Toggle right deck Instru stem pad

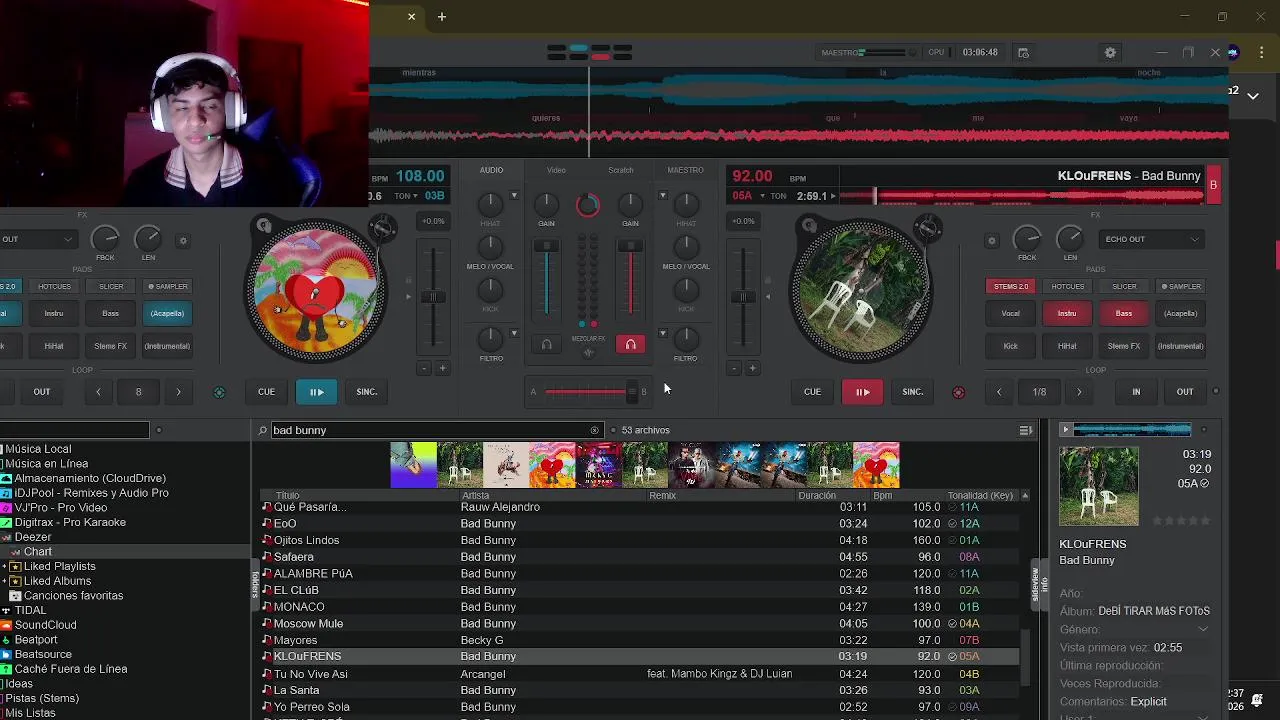click(x=1067, y=314)
